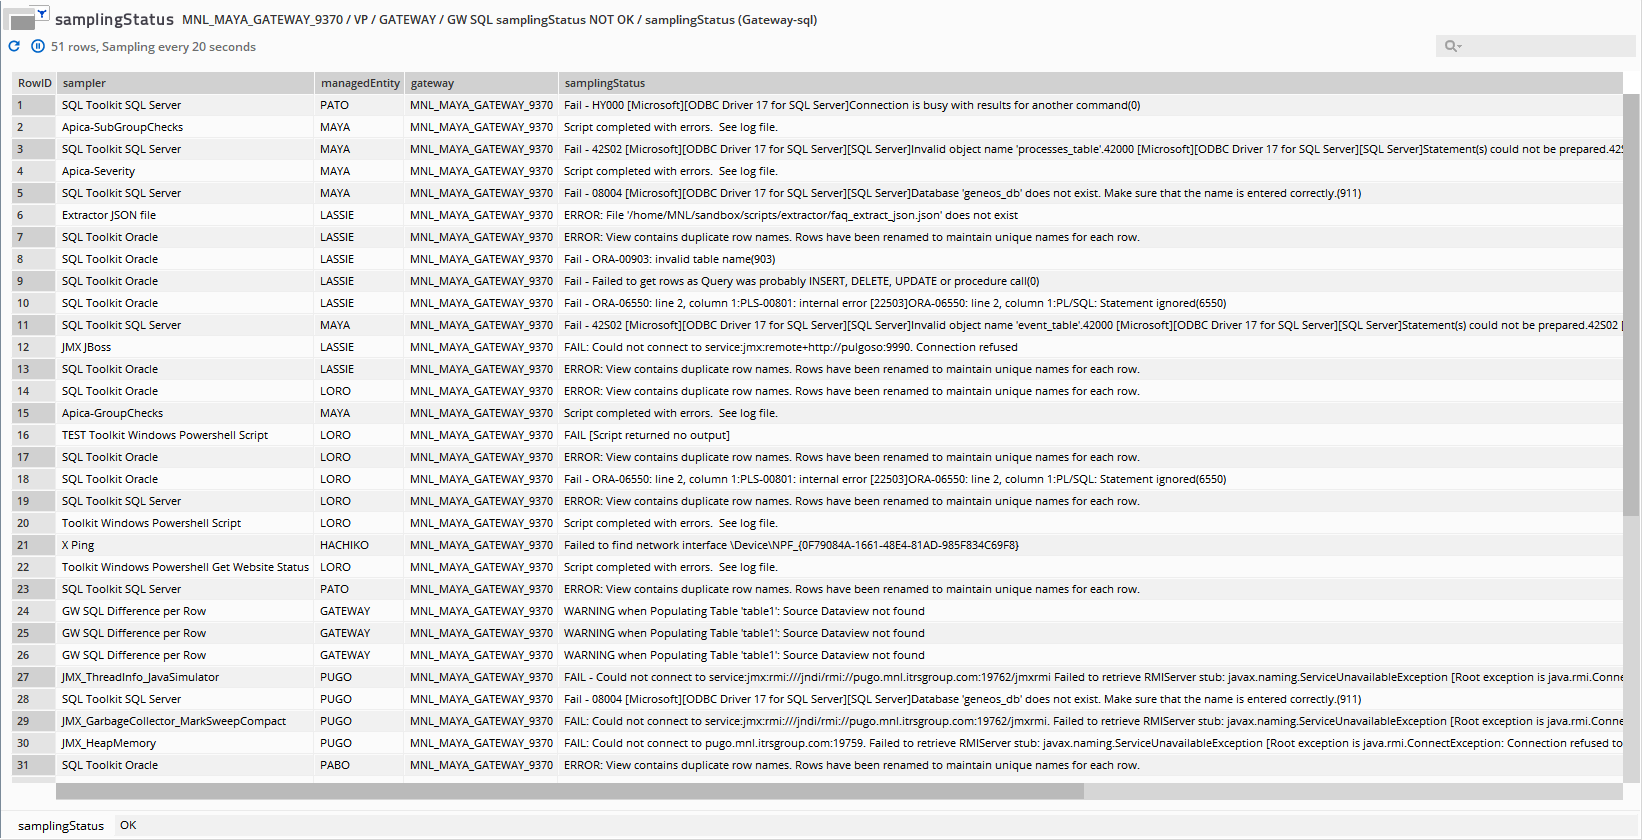1642x840 pixels.
Task: Click the vertical scrollbar track
Action: click(x=1631, y=650)
